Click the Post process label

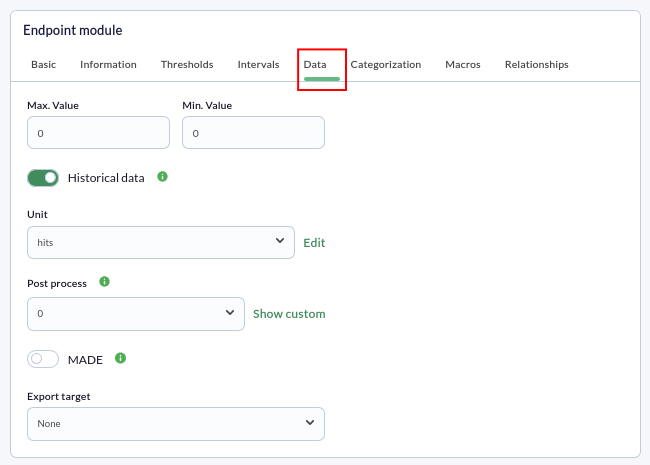point(57,283)
